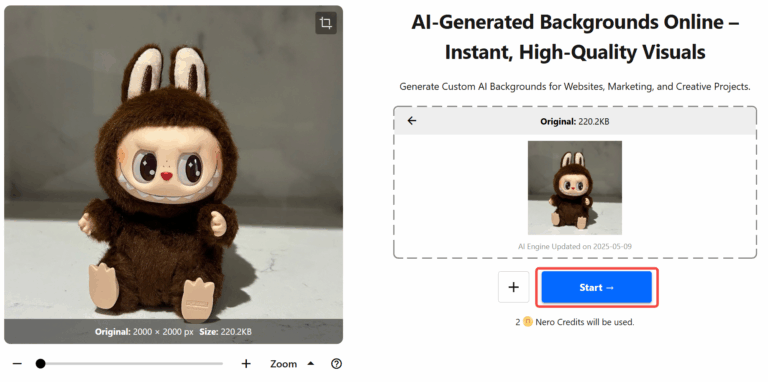
Task: Click the zoom slider track
Action: point(129,363)
